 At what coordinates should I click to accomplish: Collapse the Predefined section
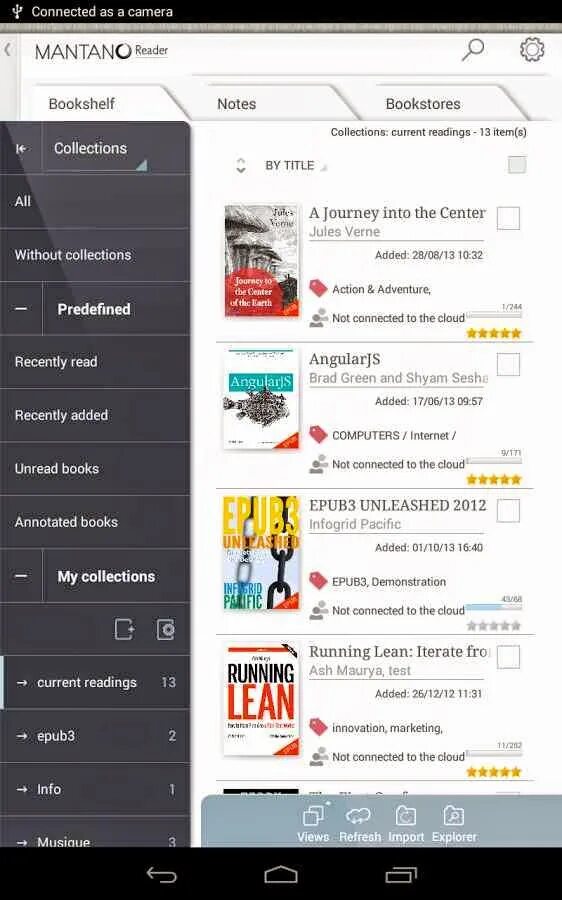(x=21, y=309)
